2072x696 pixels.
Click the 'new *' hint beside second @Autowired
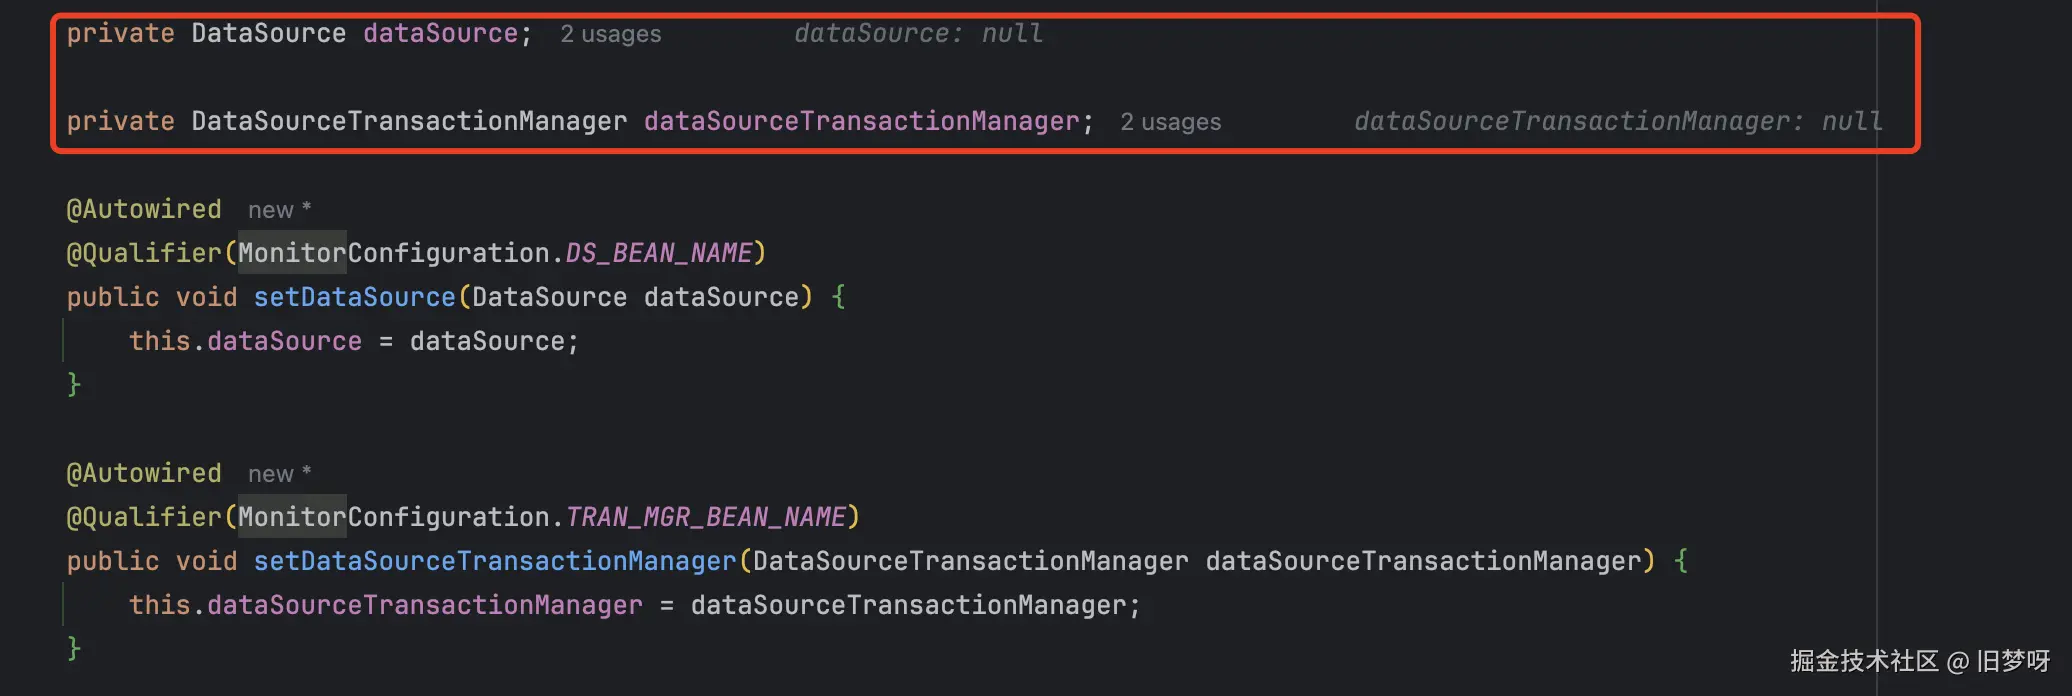279,474
